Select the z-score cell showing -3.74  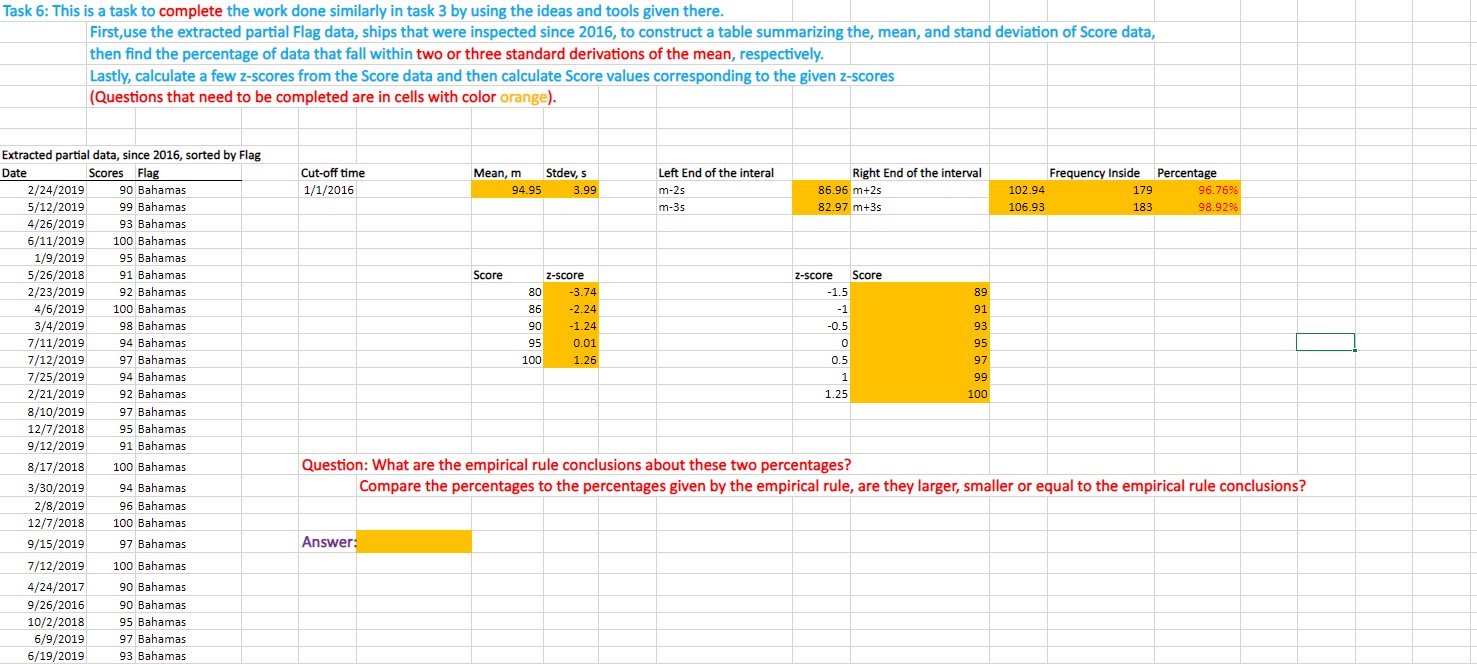pyautogui.click(x=571, y=292)
